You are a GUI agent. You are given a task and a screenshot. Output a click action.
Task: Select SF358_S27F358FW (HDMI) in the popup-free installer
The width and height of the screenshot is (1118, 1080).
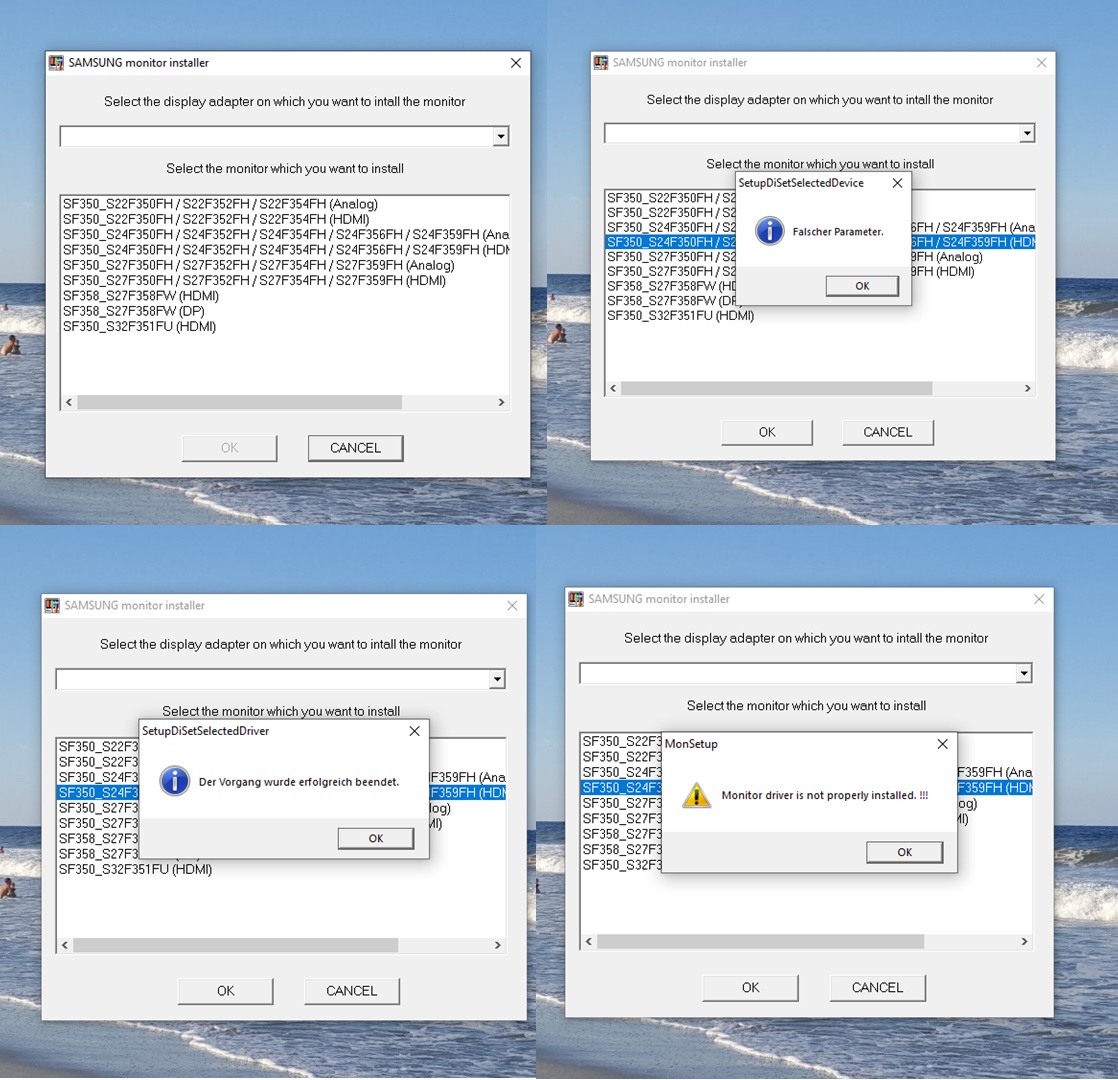(x=141, y=296)
